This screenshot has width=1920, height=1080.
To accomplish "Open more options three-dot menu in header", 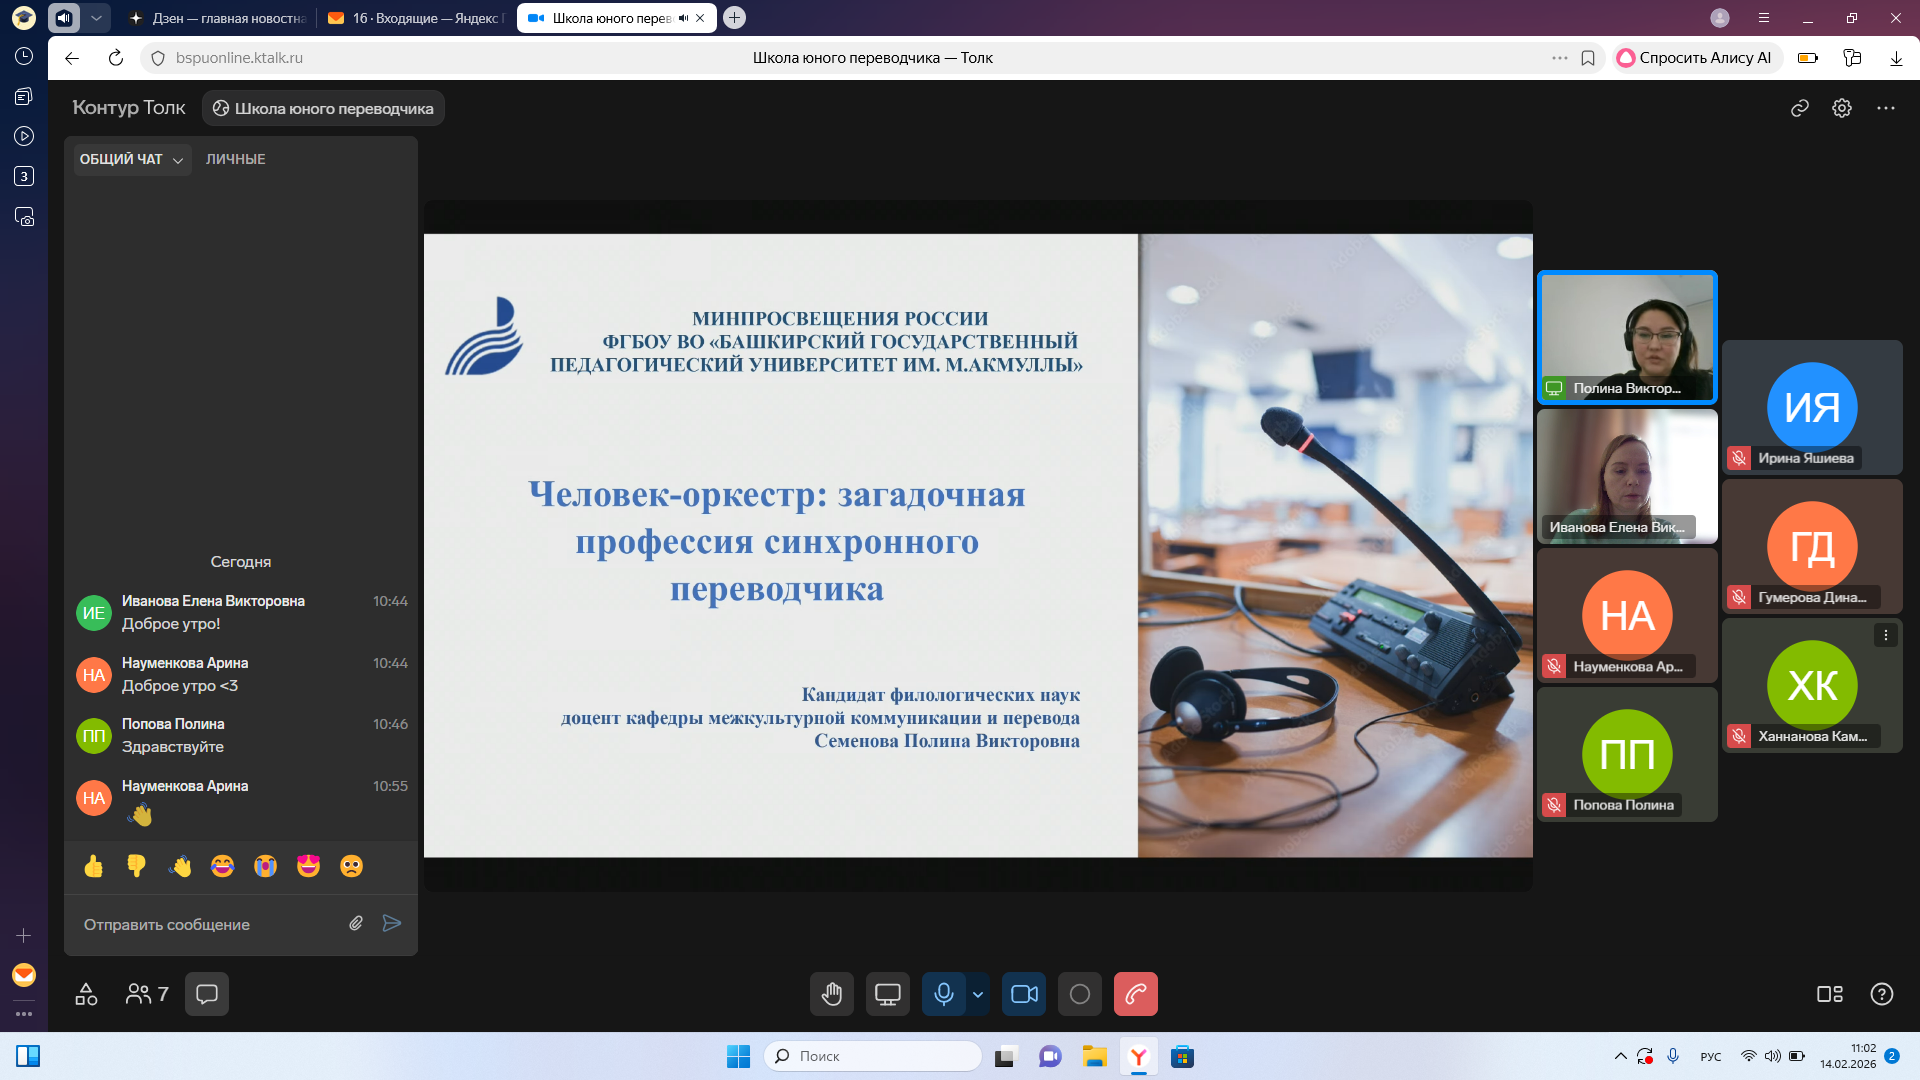I will 1886,108.
